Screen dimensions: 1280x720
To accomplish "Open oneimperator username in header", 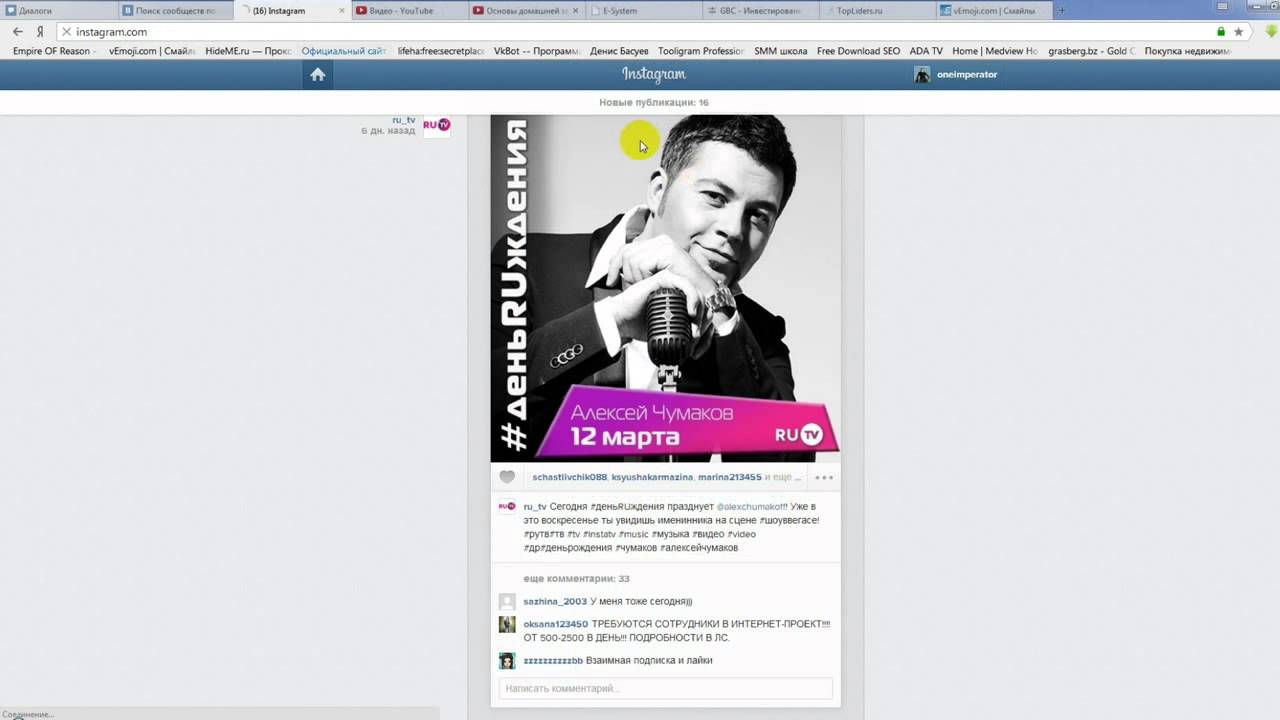I will [967, 75].
